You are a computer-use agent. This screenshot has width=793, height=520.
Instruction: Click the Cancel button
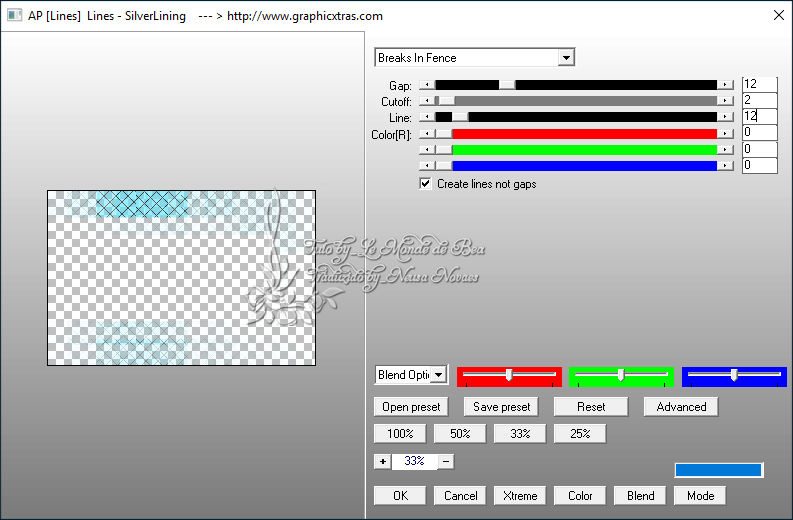(x=460, y=496)
